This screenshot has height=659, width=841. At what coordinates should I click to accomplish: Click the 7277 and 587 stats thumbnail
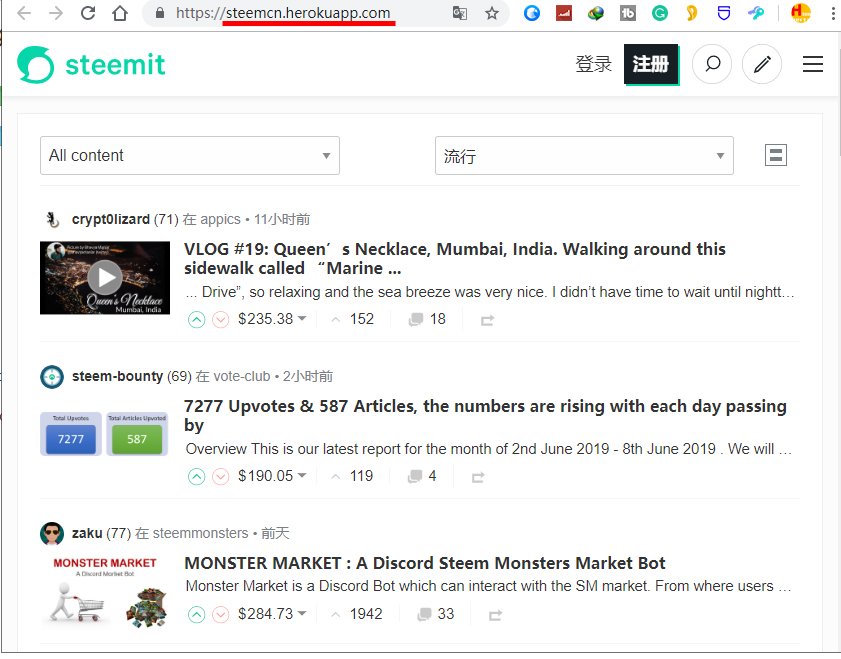105,434
